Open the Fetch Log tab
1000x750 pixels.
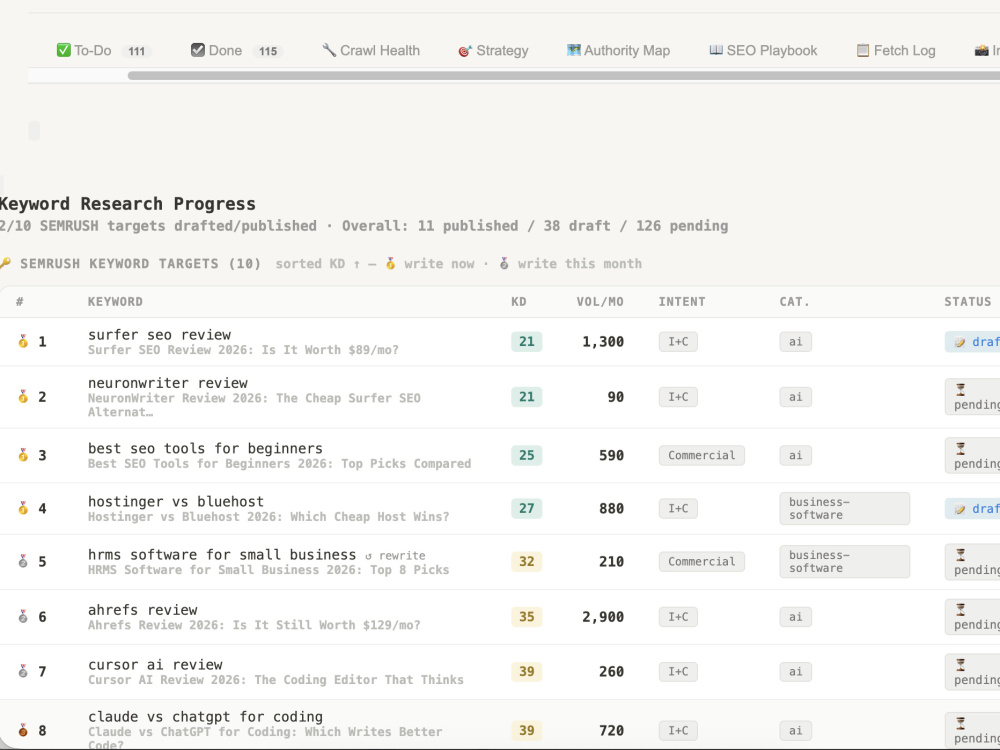pos(895,50)
